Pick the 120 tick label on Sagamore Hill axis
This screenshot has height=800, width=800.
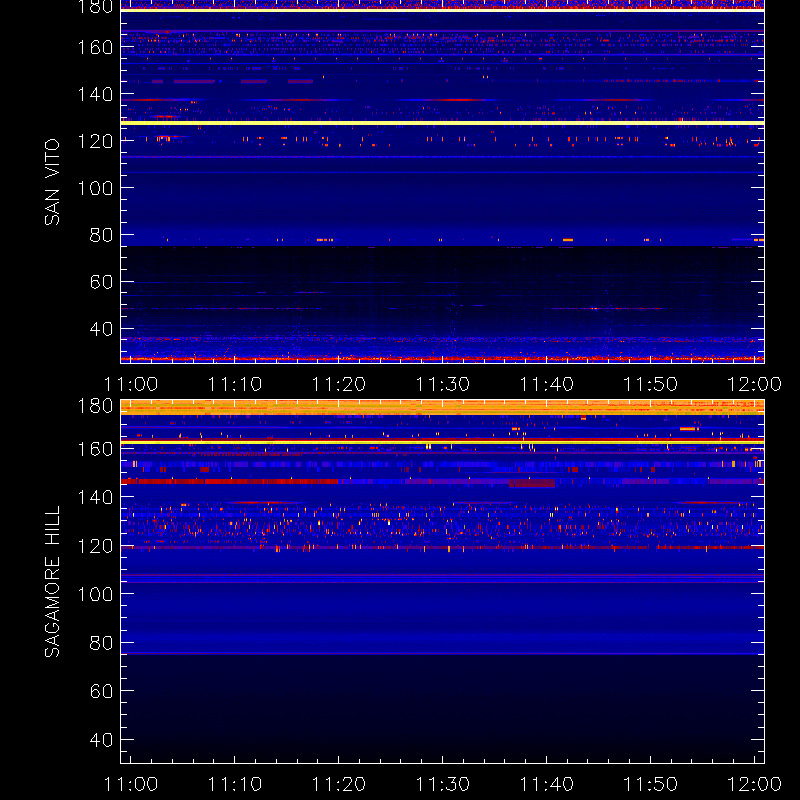click(x=95, y=546)
